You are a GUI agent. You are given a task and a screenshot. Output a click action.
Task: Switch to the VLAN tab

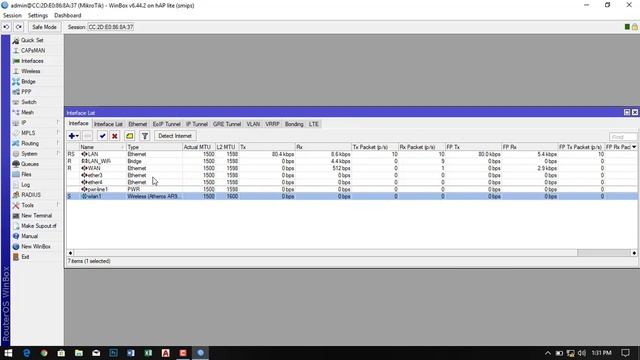tap(253, 124)
